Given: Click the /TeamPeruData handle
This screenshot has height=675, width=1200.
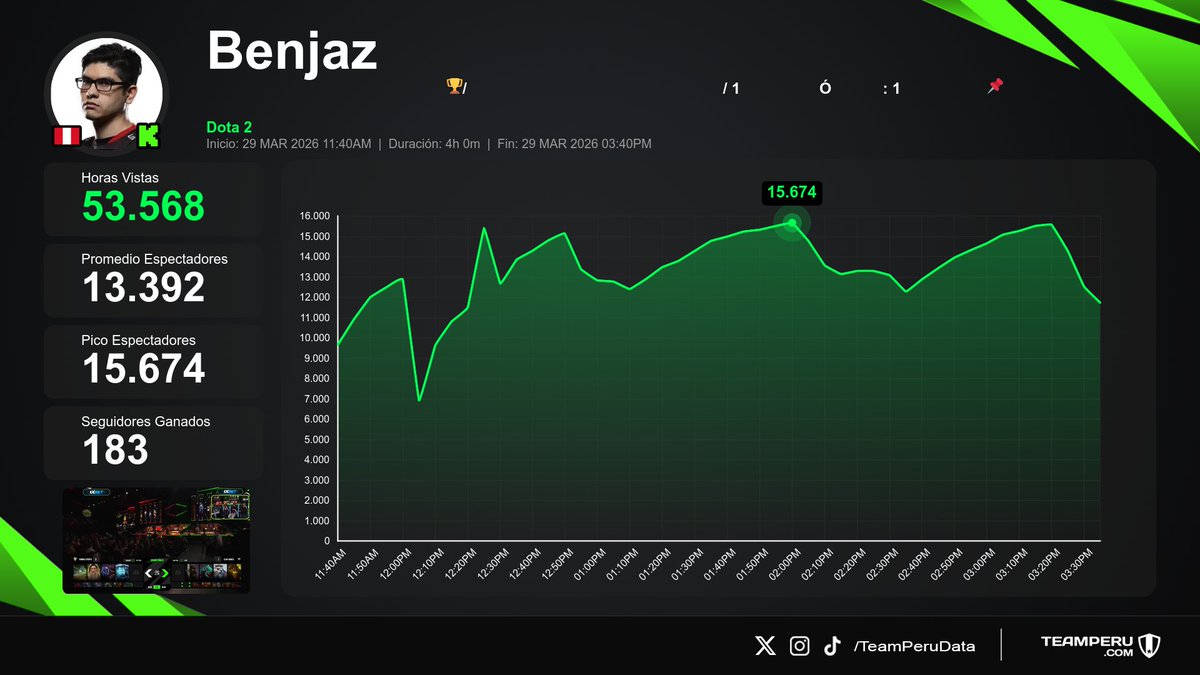Looking at the screenshot, I should 914,646.
